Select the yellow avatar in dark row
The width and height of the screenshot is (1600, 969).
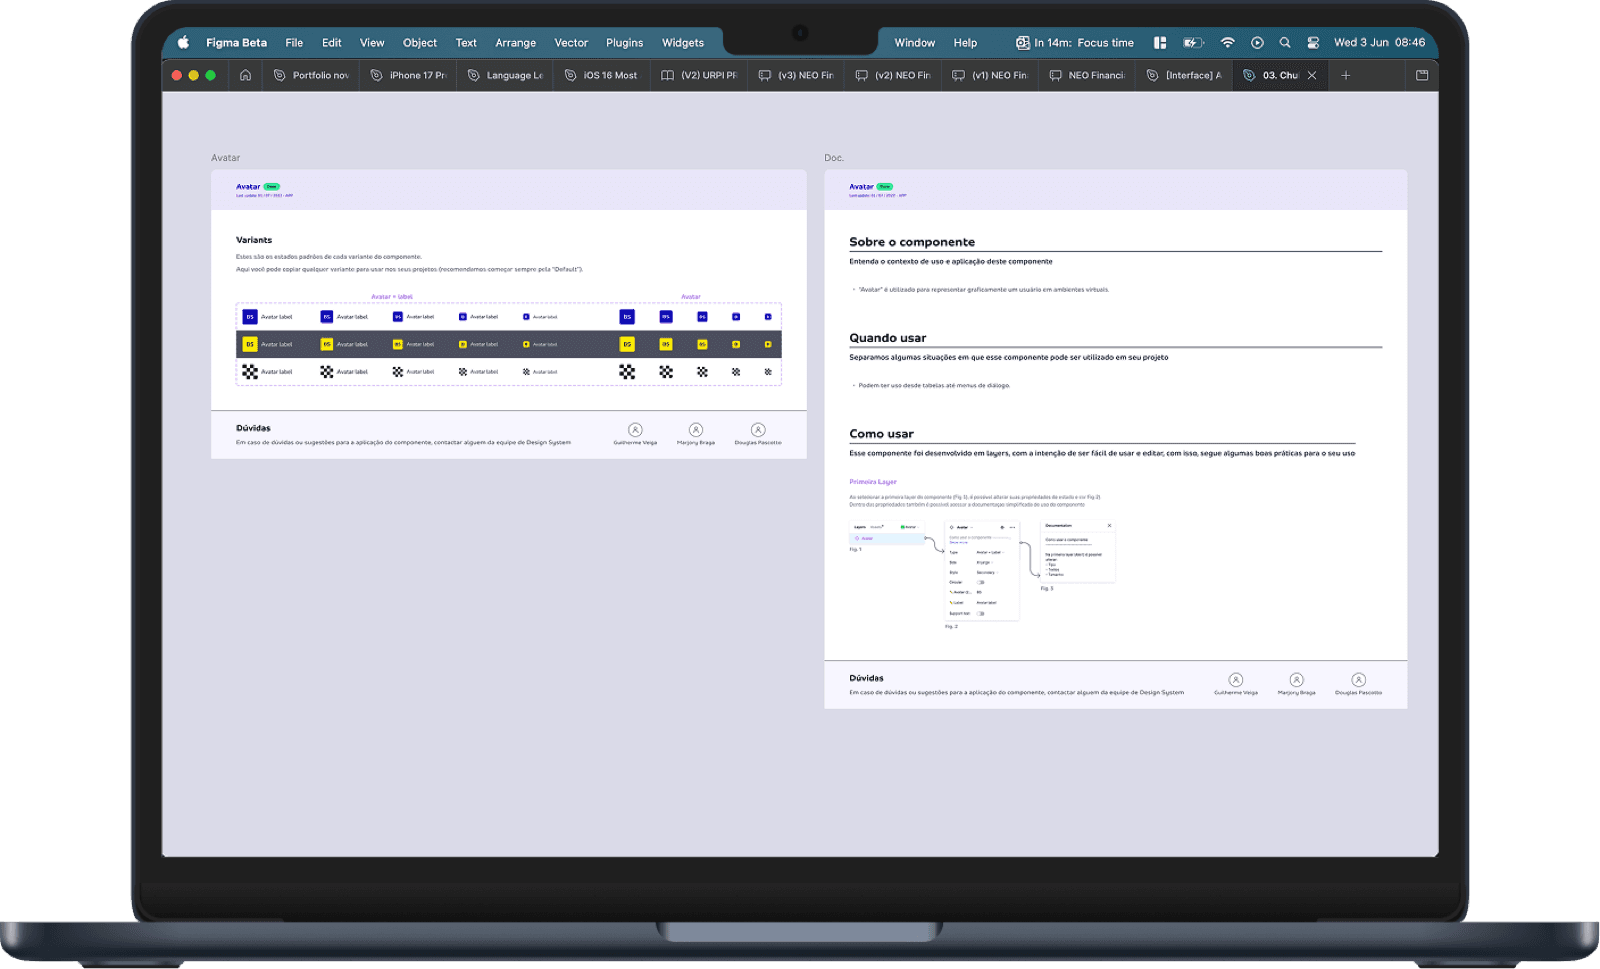click(x=250, y=344)
